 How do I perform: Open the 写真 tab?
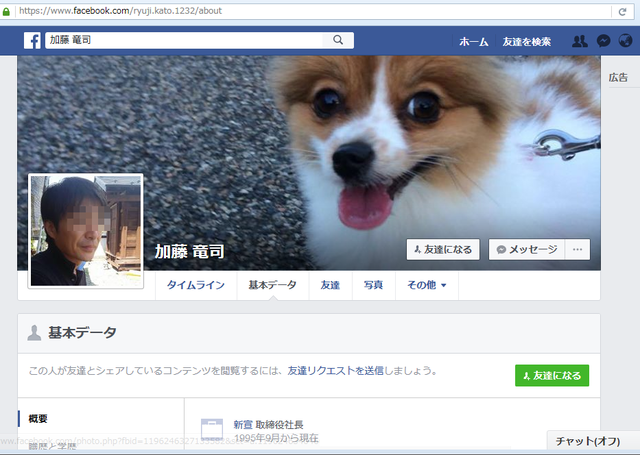click(373, 285)
